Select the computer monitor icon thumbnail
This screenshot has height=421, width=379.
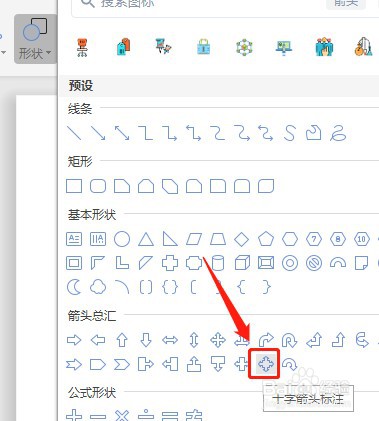coord(284,48)
